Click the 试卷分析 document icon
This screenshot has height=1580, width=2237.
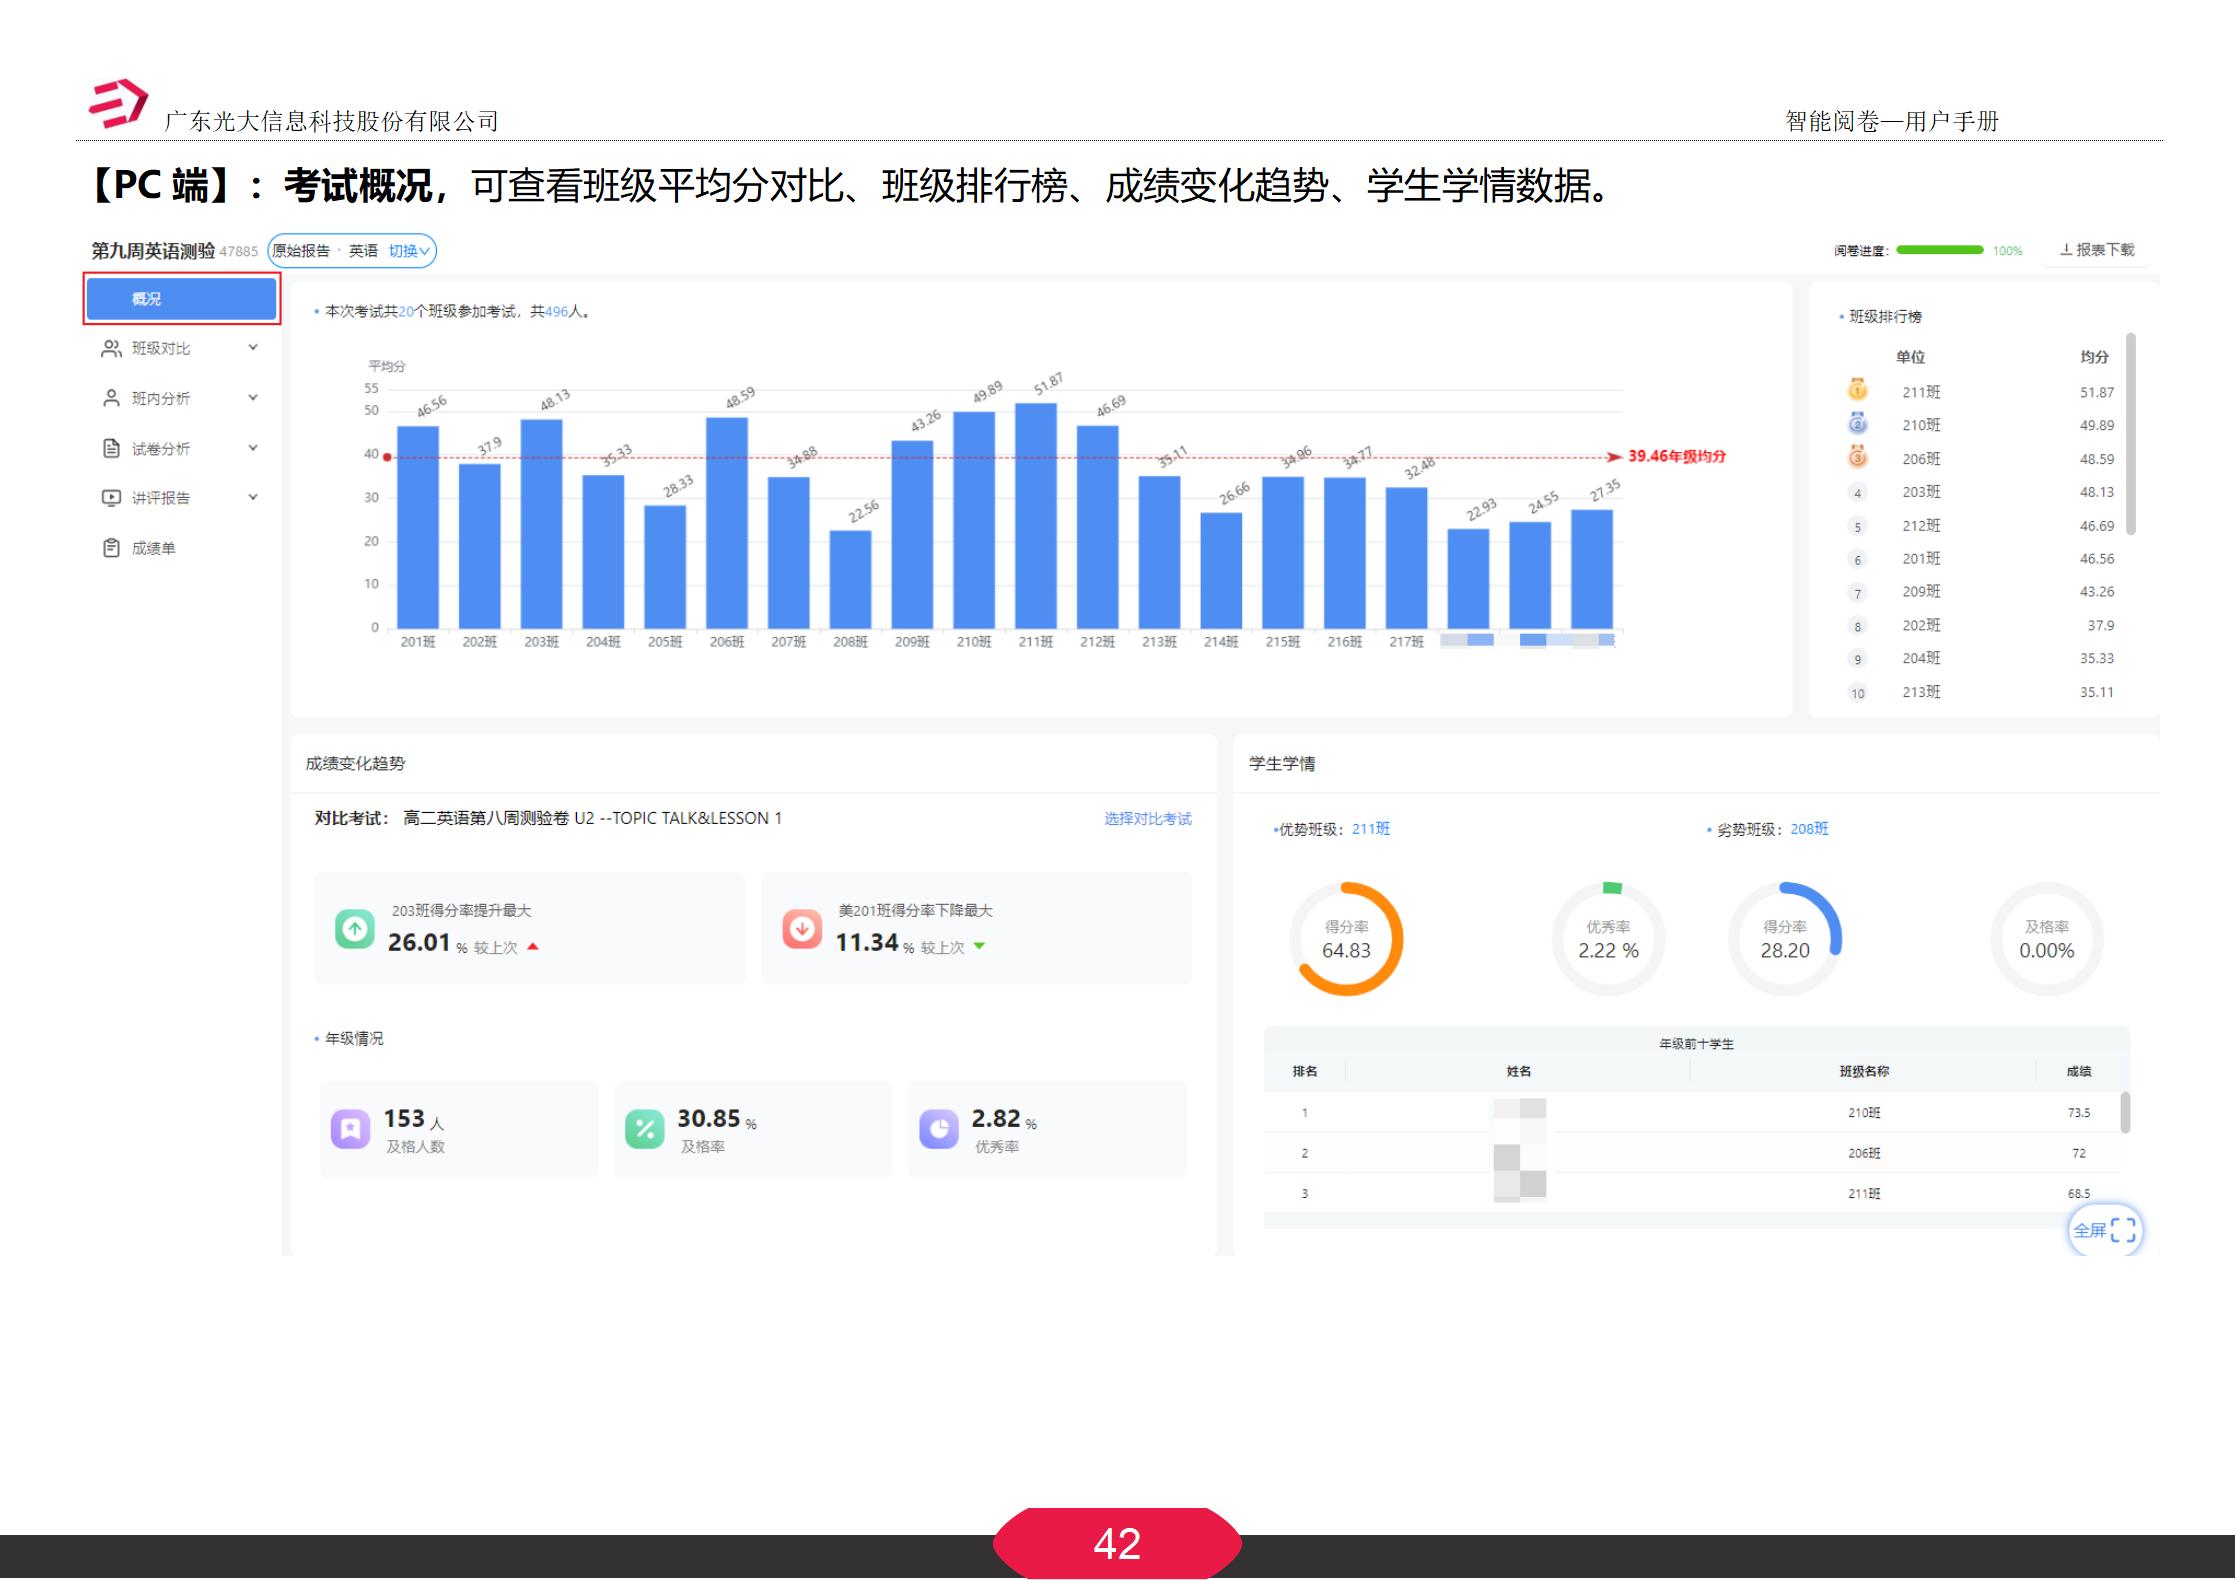112,447
